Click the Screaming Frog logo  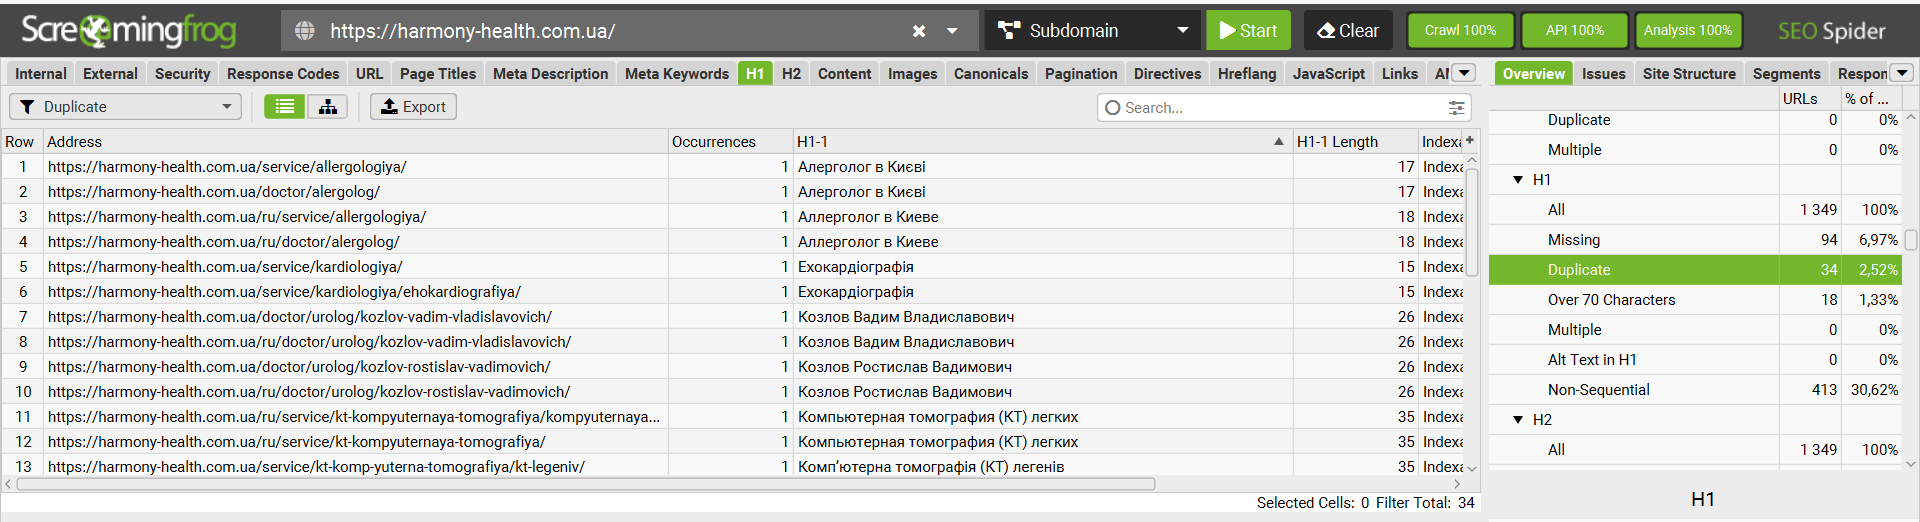(128, 31)
